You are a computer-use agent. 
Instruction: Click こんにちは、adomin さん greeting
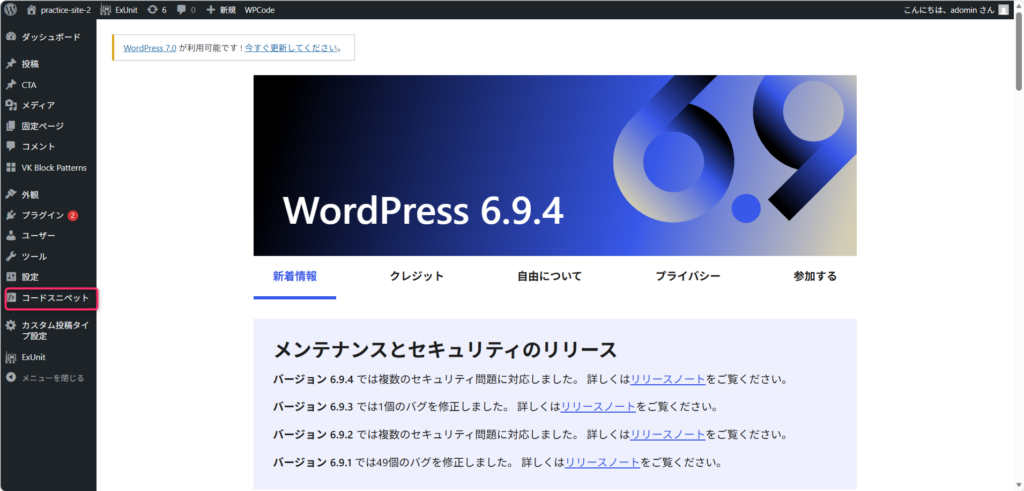click(949, 10)
